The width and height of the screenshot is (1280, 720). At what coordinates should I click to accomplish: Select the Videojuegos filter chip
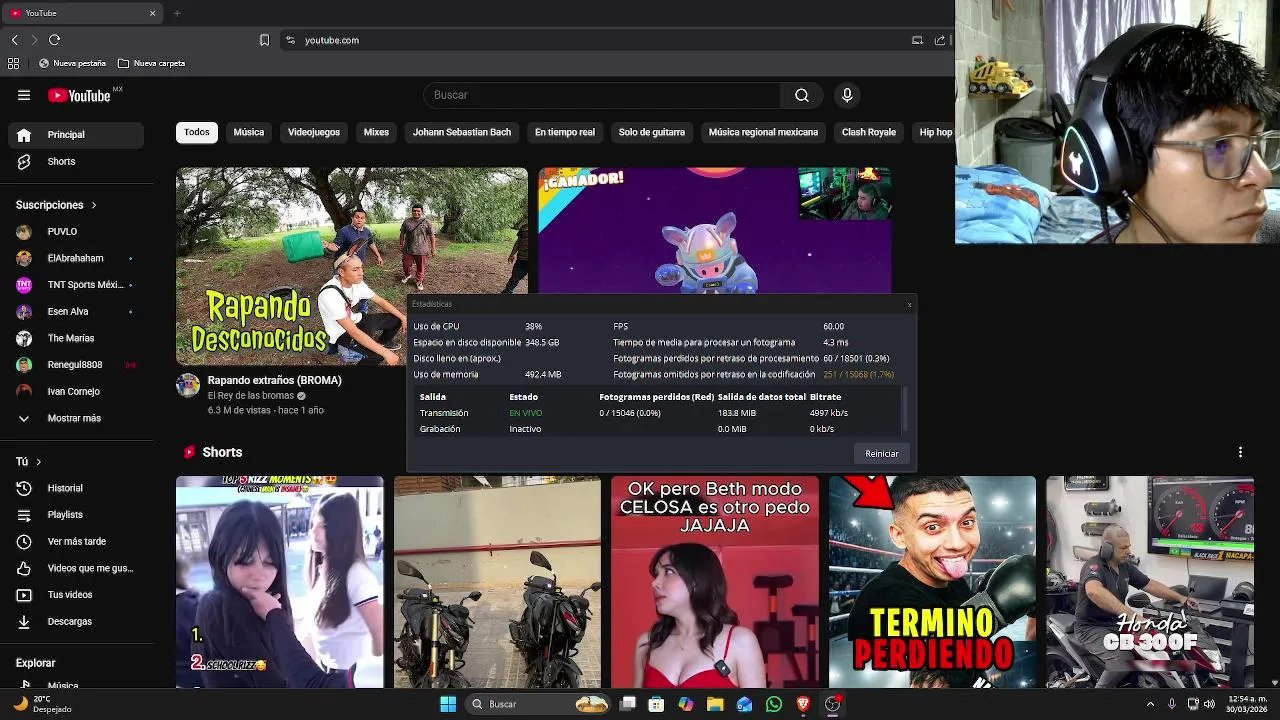[x=314, y=132]
